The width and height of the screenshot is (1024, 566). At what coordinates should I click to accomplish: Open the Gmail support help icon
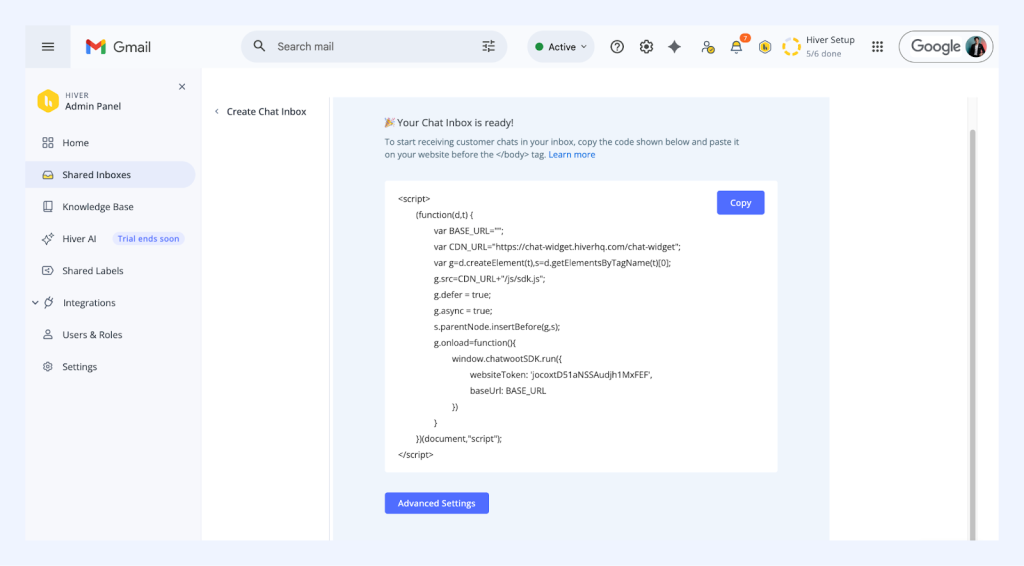(617, 47)
